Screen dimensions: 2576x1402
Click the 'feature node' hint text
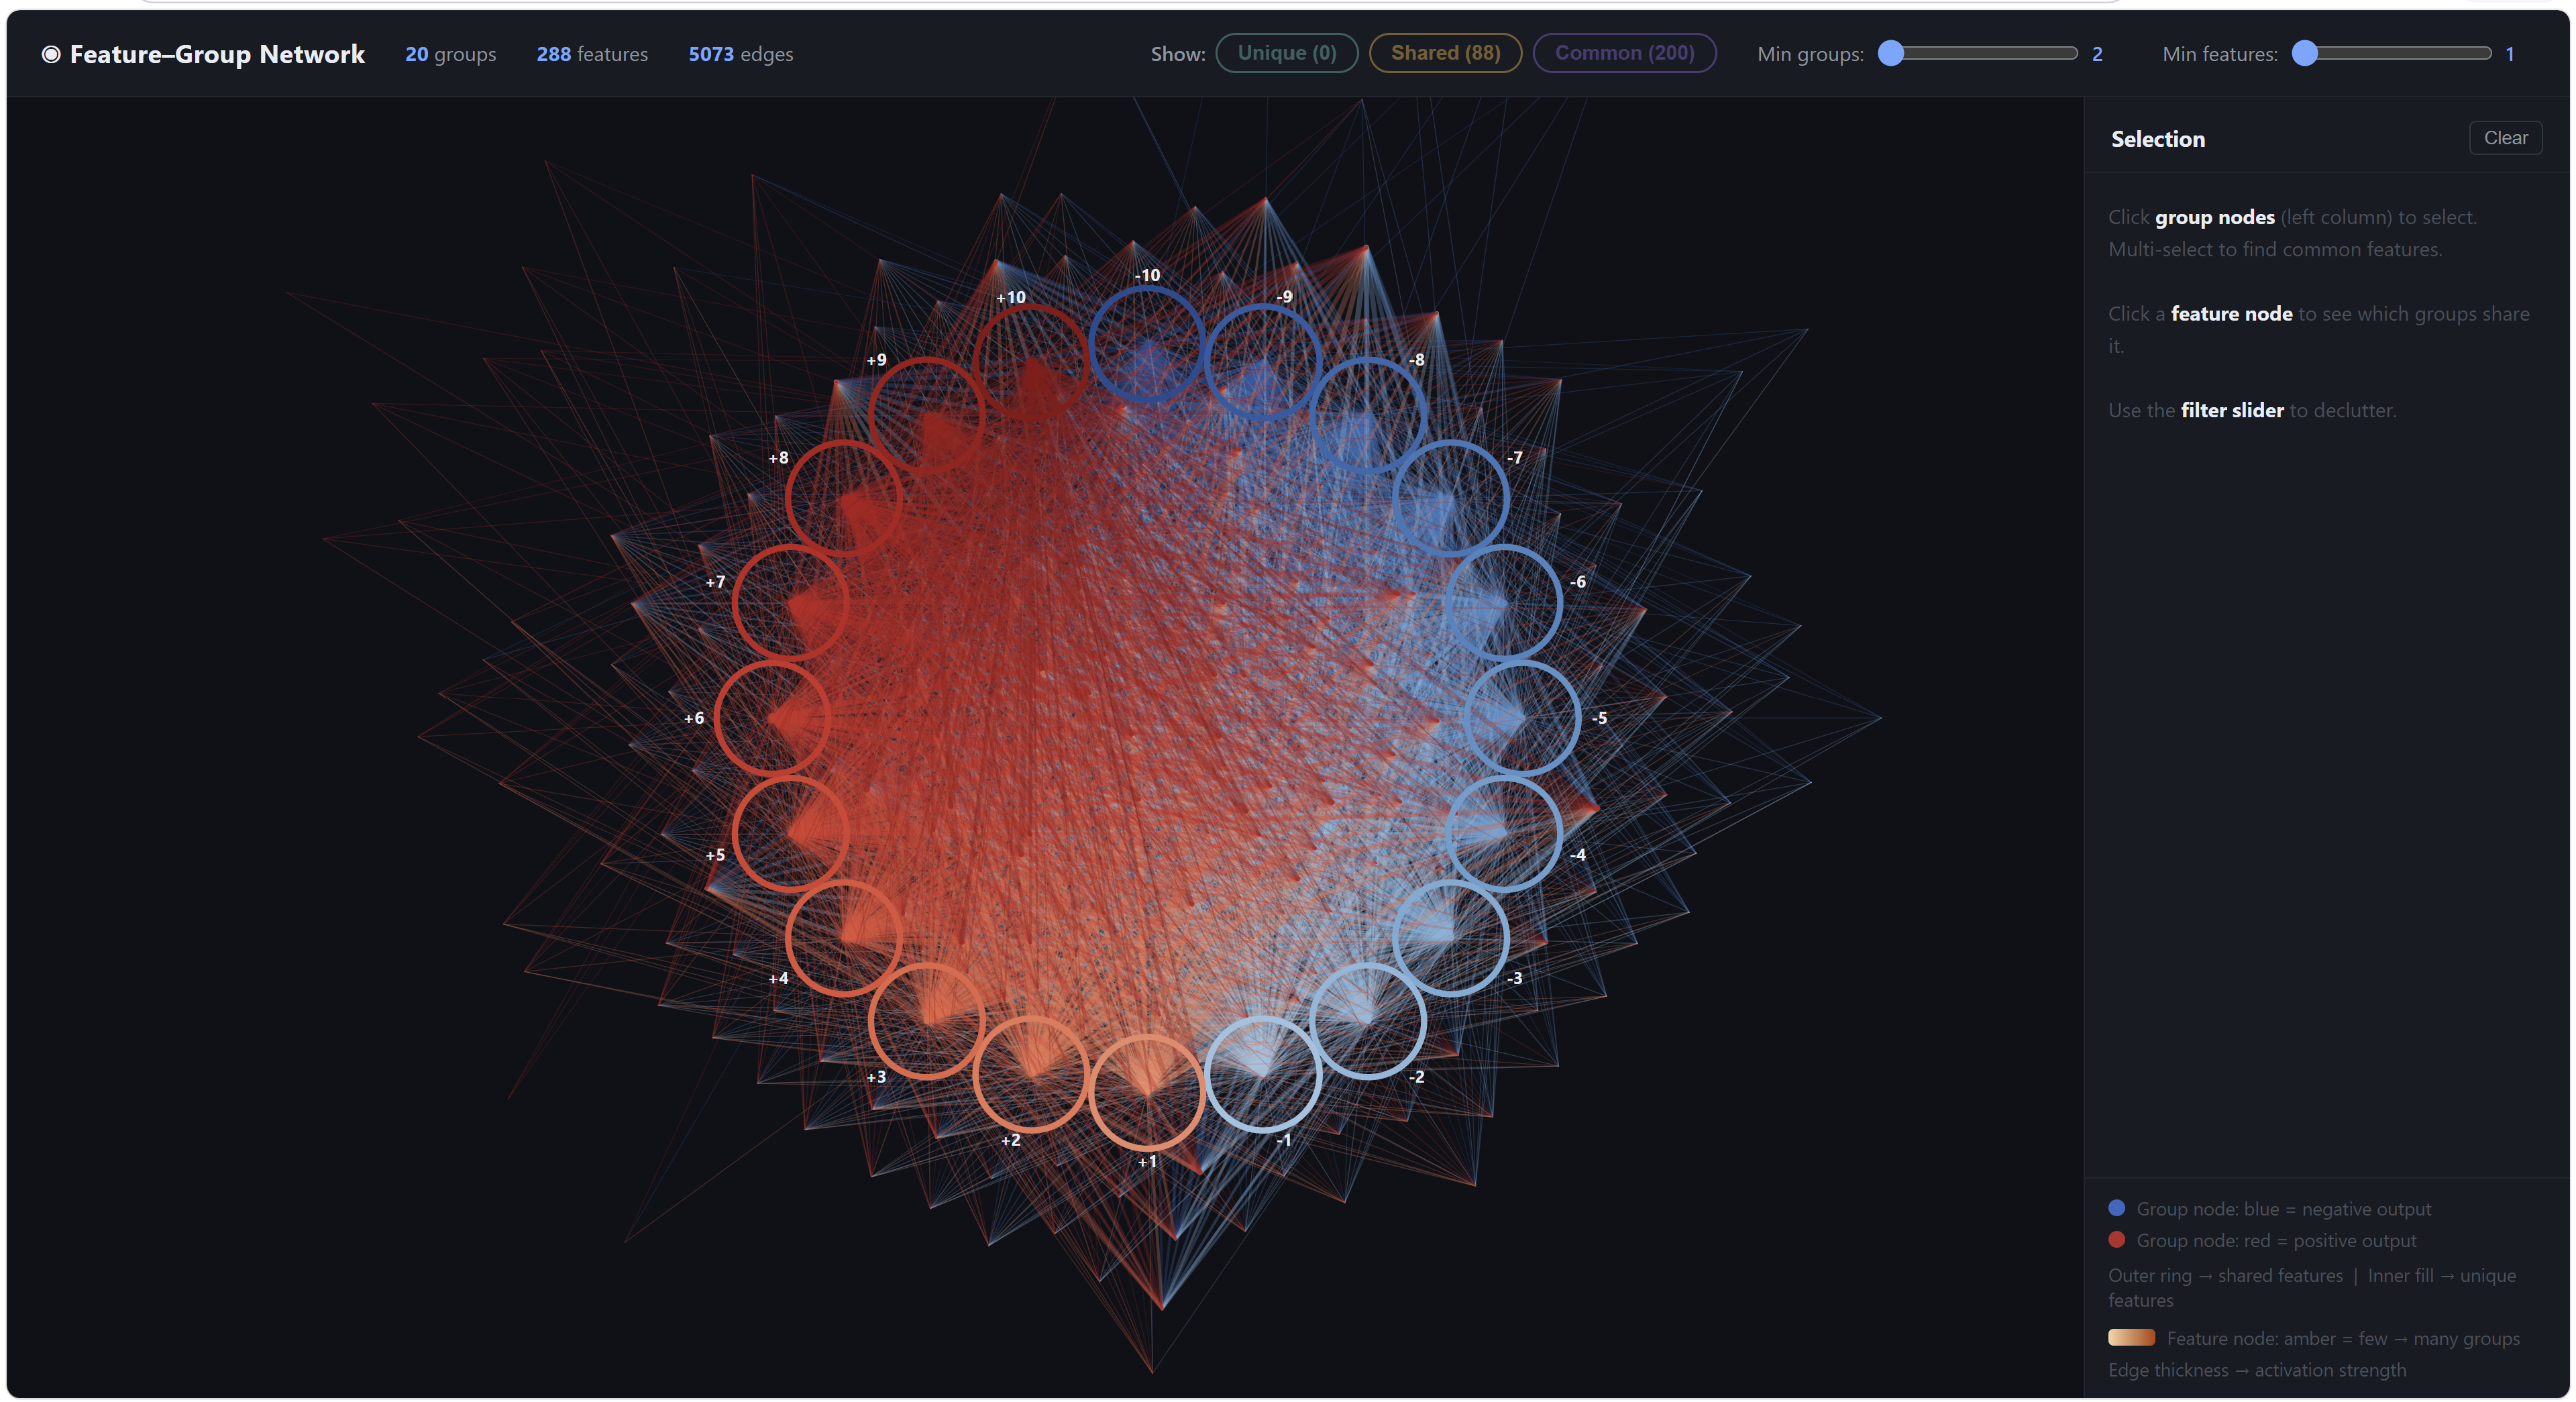pyautogui.click(x=2231, y=314)
